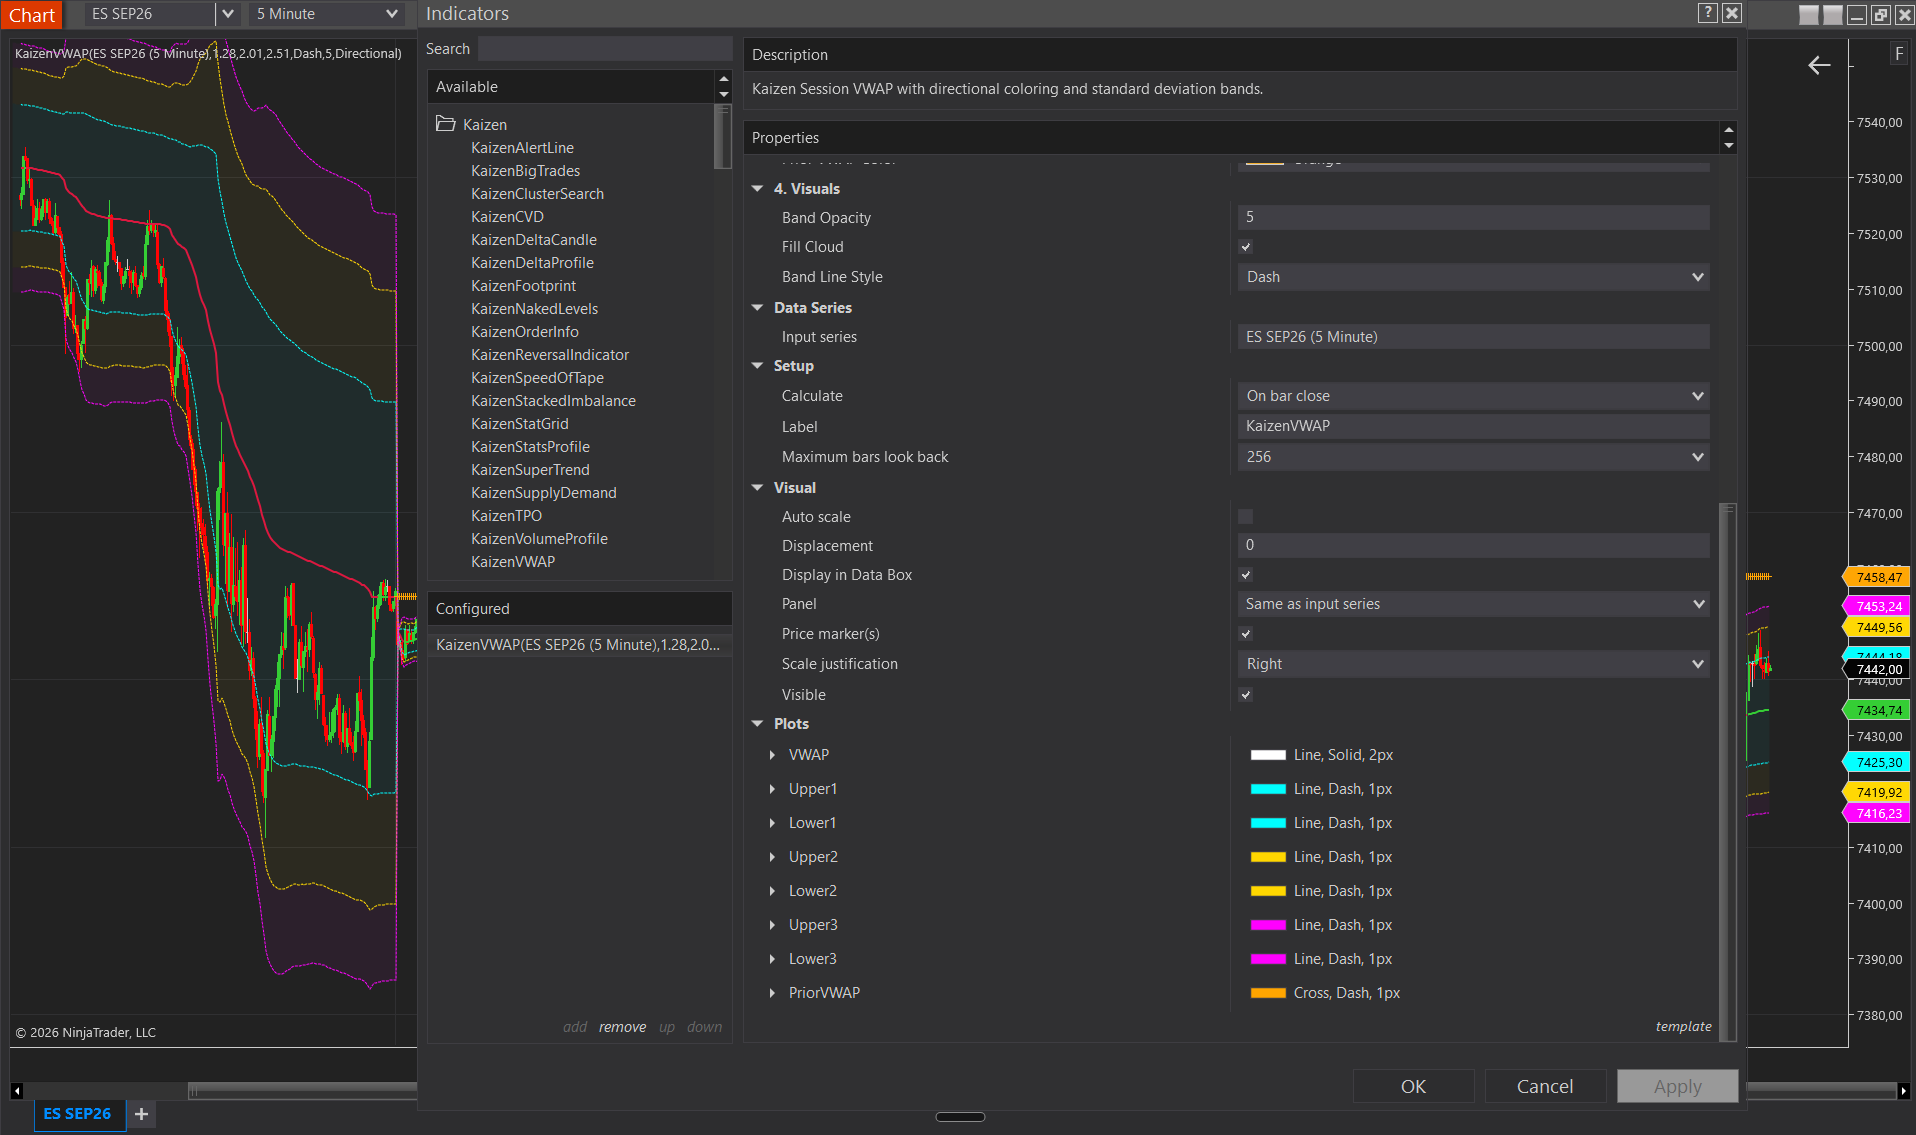Expand the VWAP plot settings
1916x1135 pixels.
[772, 755]
